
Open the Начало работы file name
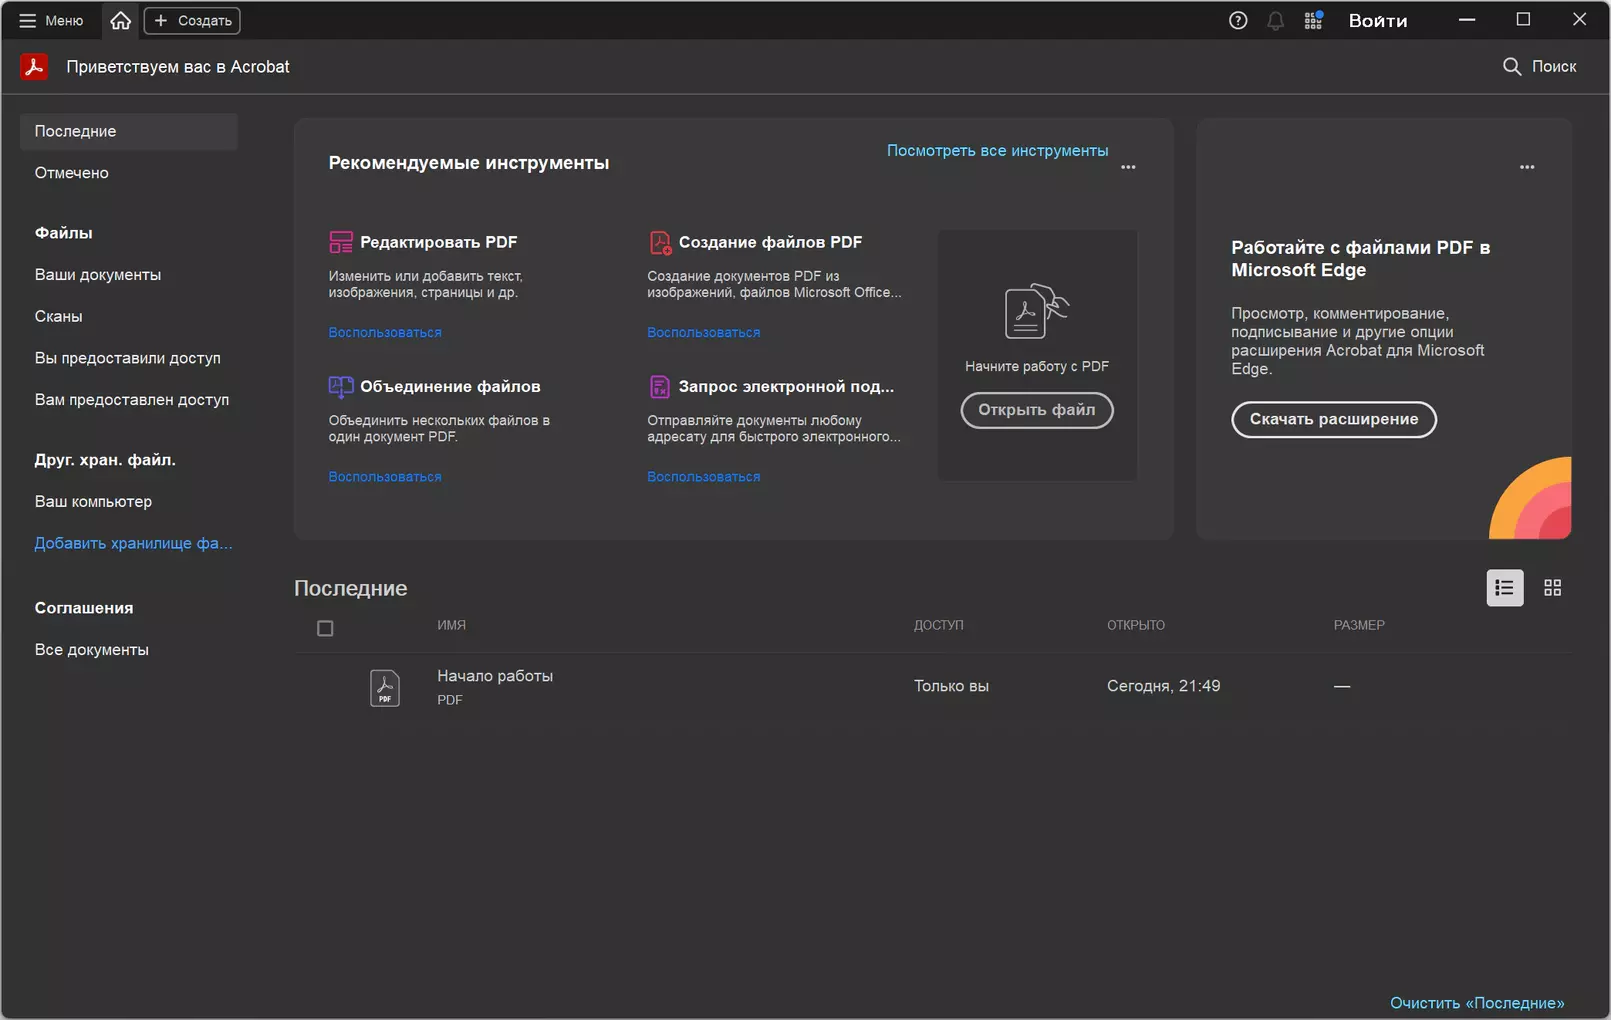click(495, 676)
